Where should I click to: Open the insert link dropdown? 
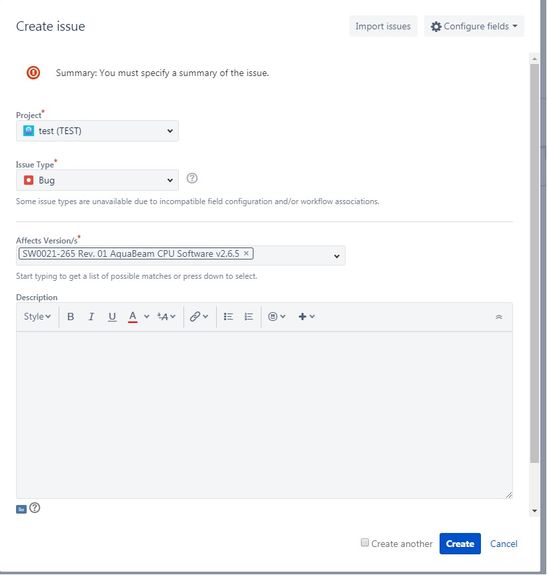(199, 316)
